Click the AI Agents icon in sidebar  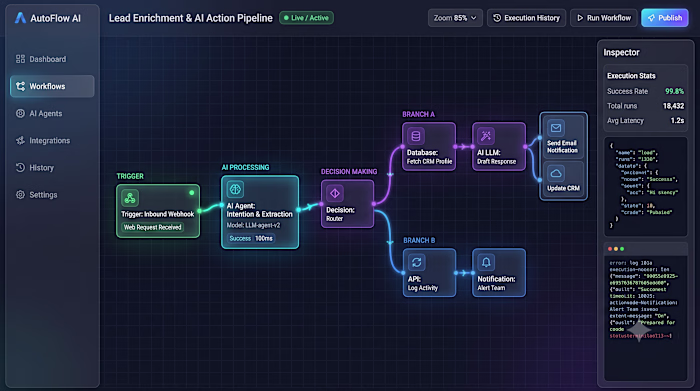click(20, 113)
